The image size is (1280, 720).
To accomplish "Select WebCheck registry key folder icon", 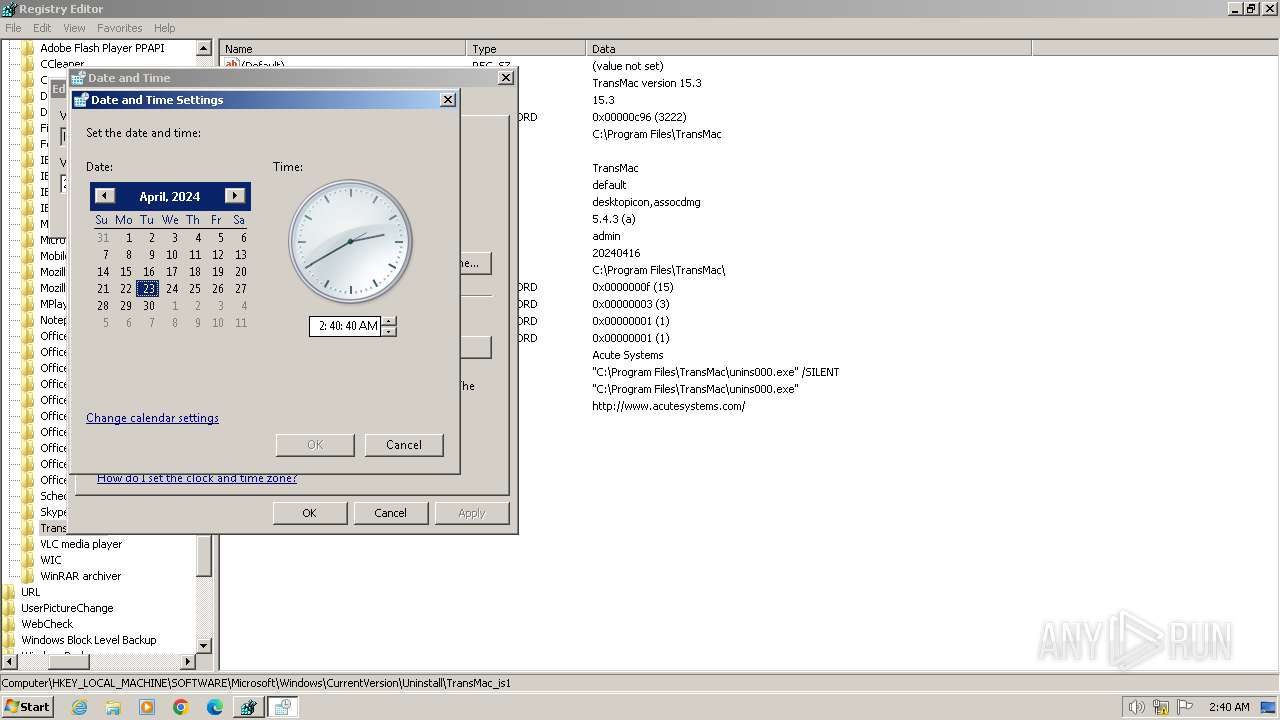I will (10, 624).
